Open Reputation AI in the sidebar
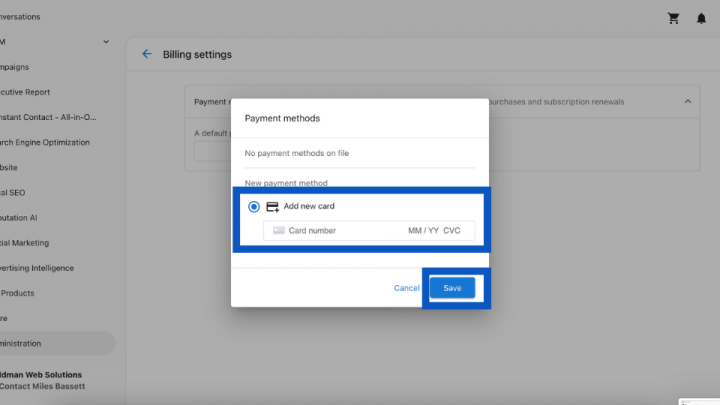Viewport: 720px width, 405px height. [x=19, y=218]
